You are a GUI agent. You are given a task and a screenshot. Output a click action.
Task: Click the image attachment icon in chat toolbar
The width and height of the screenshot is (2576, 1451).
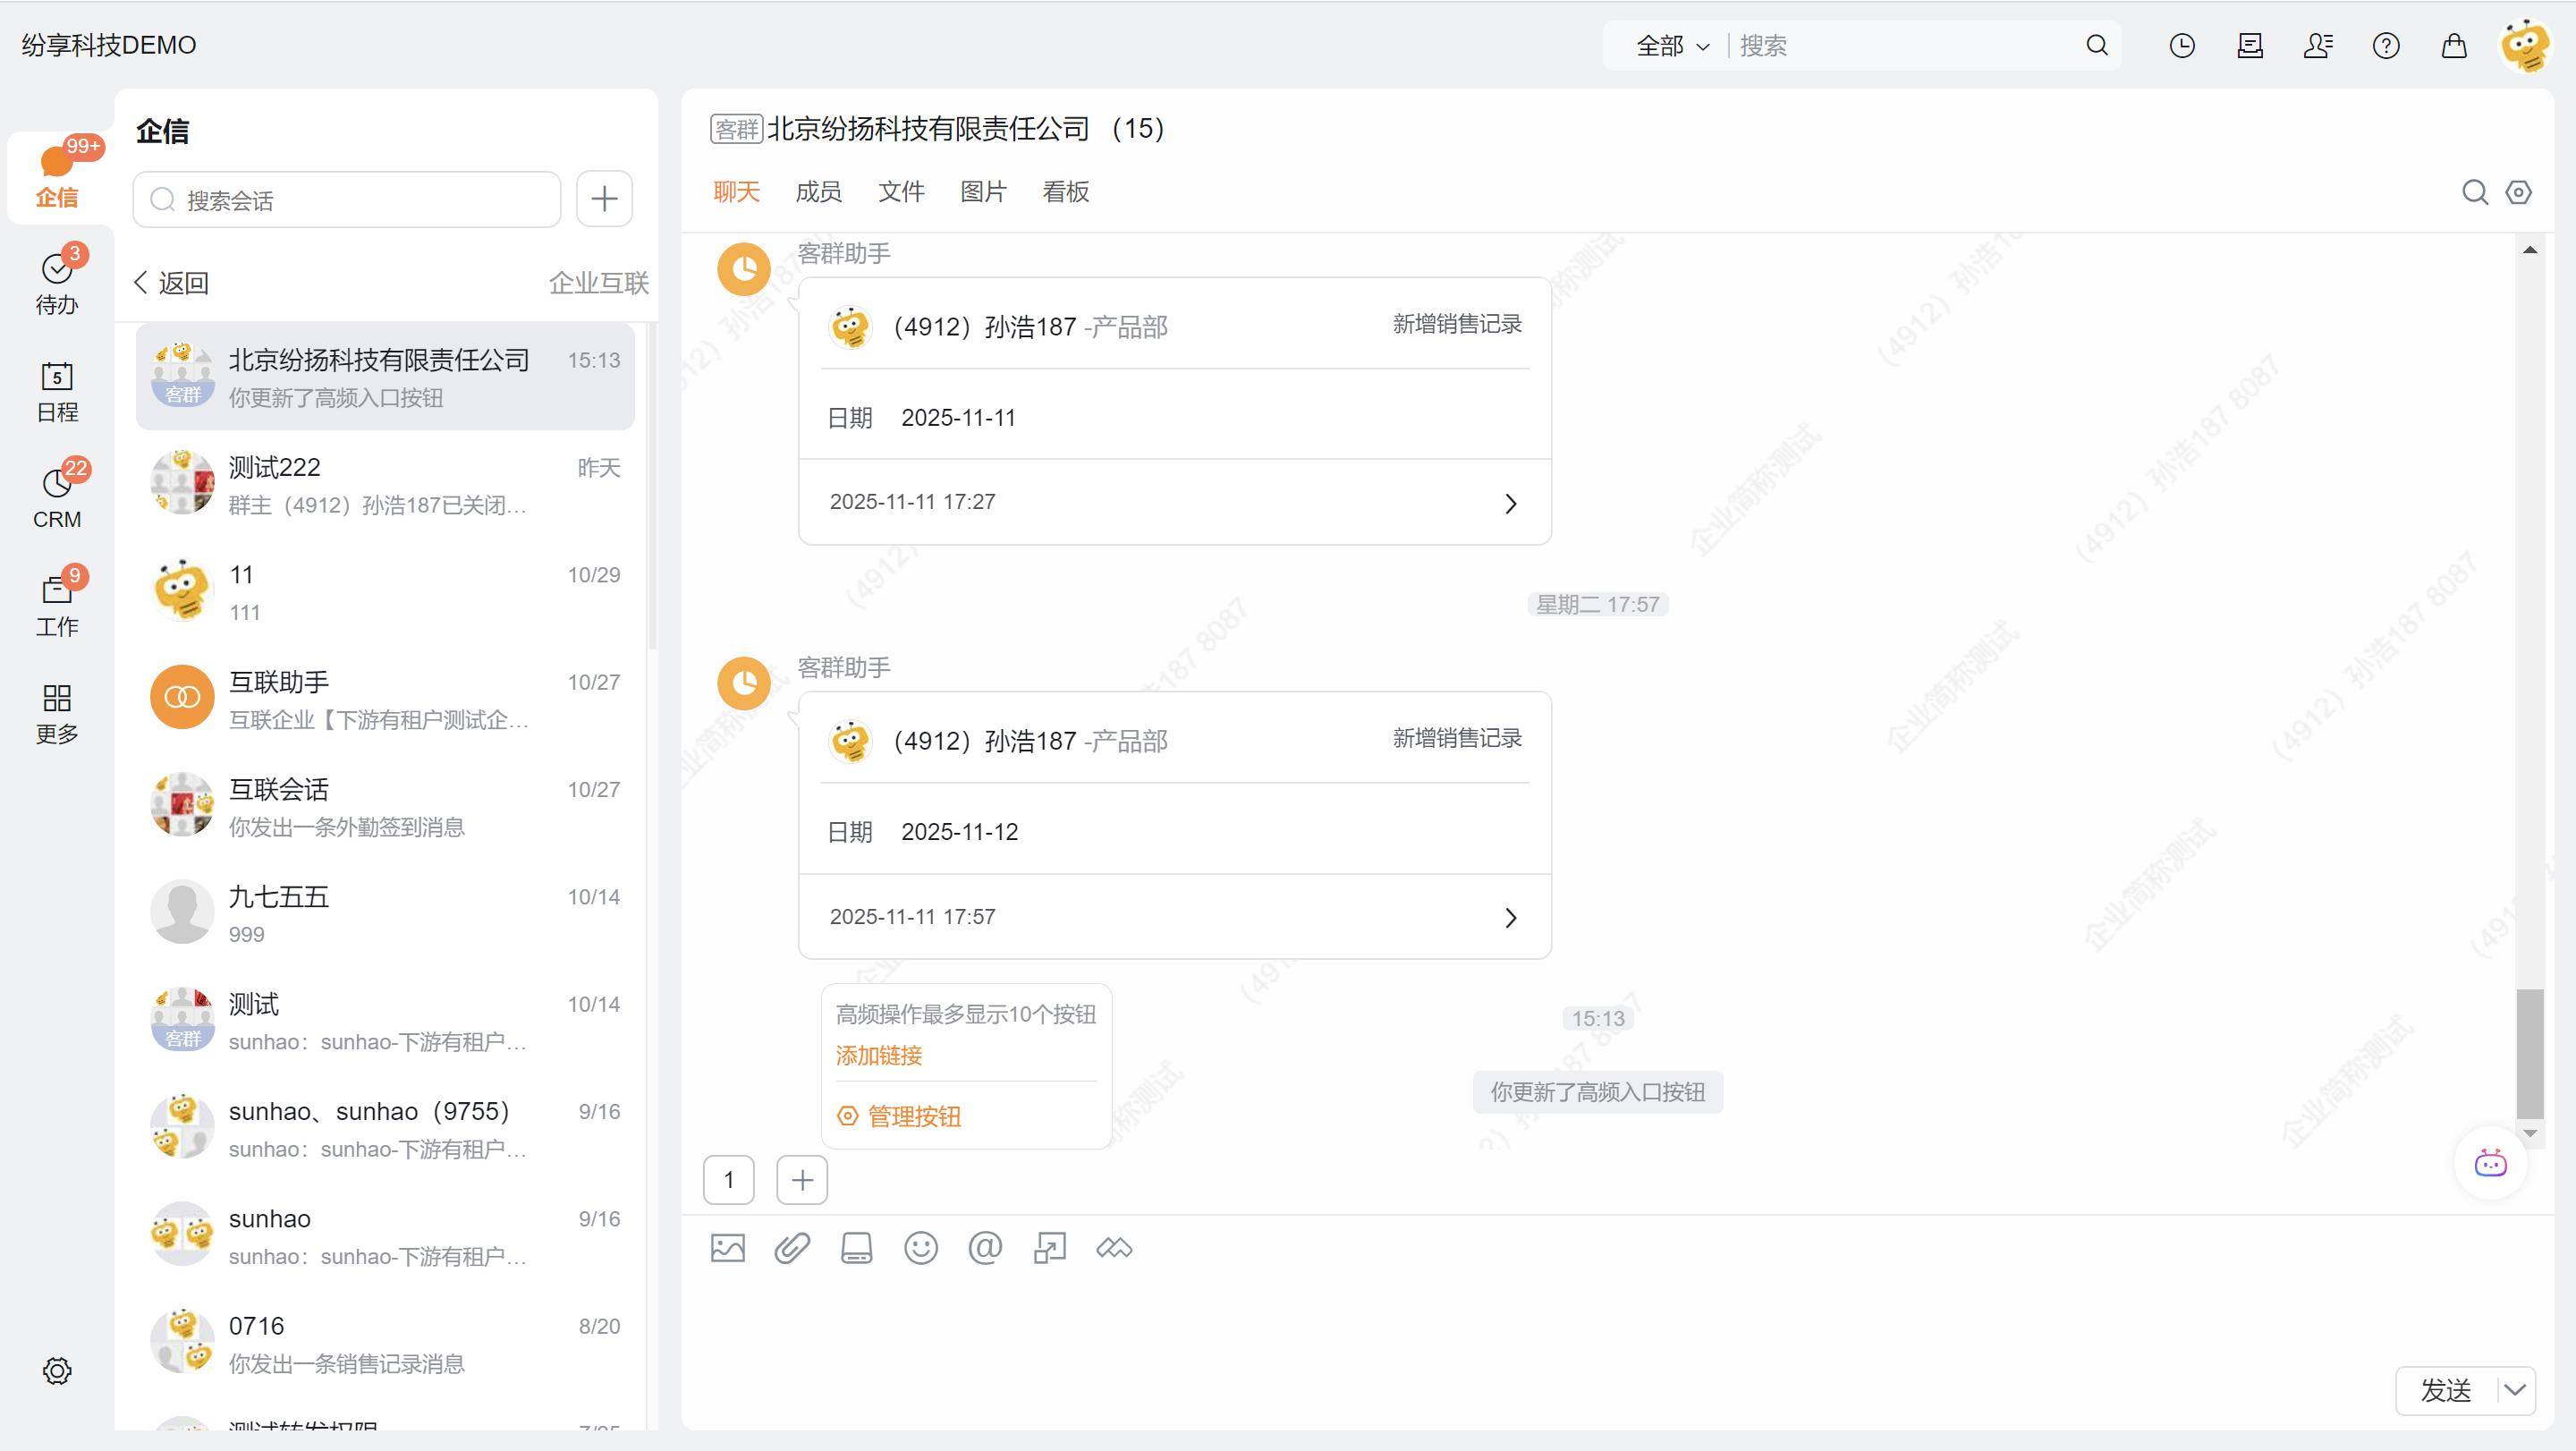(728, 1248)
